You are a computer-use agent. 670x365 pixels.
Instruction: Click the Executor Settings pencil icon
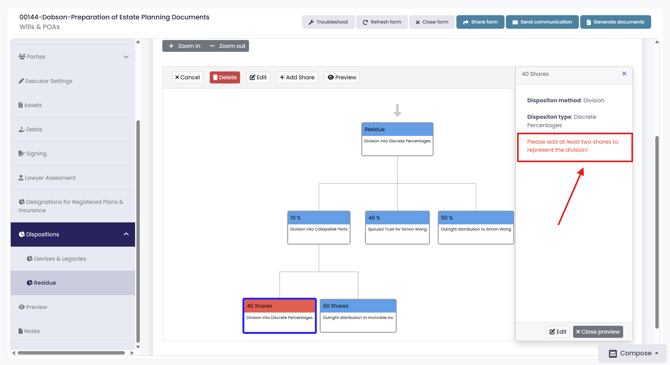tap(21, 81)
